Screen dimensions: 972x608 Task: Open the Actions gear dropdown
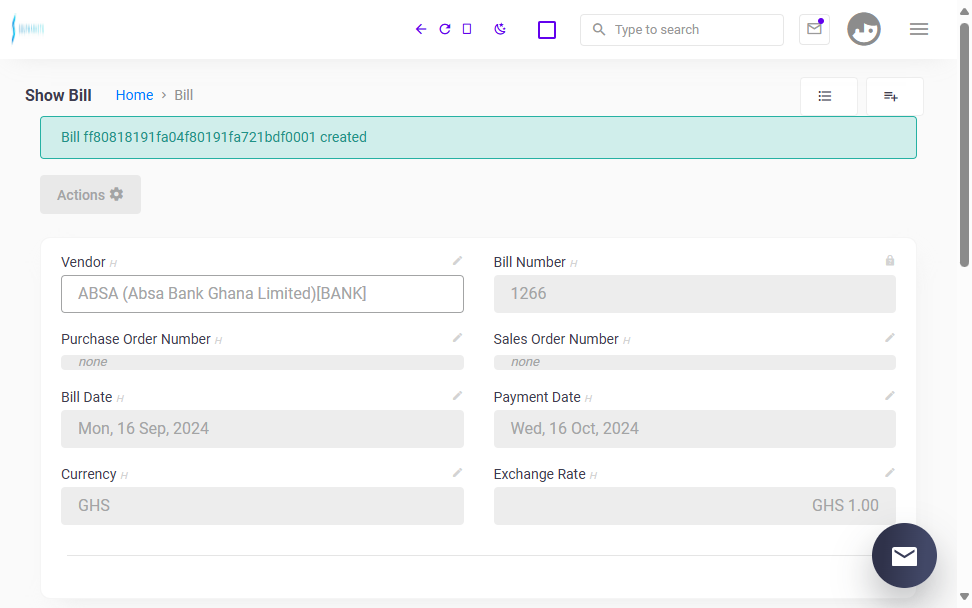click(91, 195)
